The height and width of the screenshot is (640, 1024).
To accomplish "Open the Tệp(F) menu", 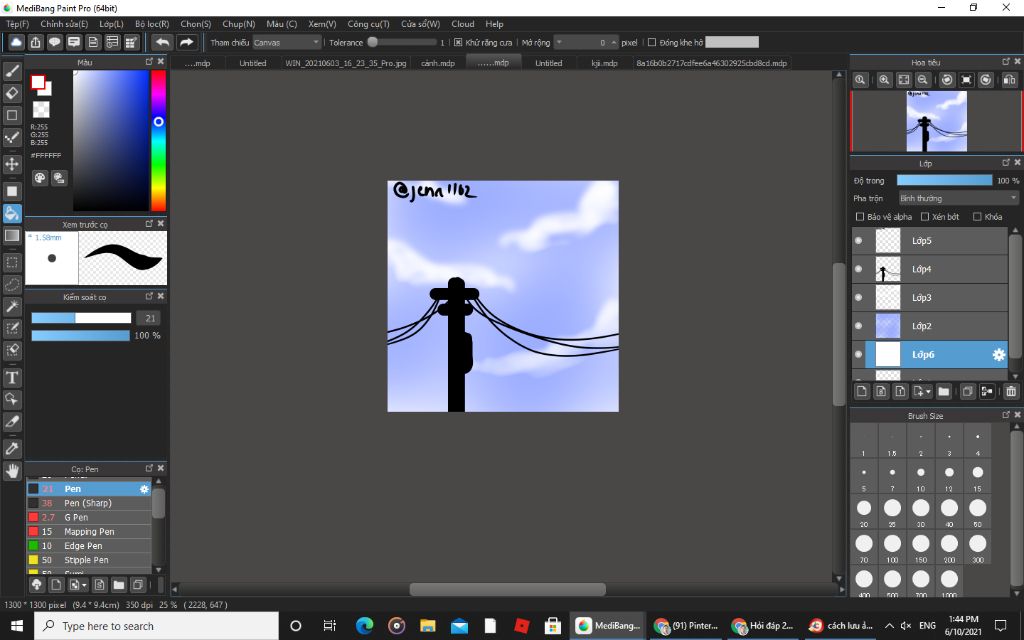I will point(18,24).
